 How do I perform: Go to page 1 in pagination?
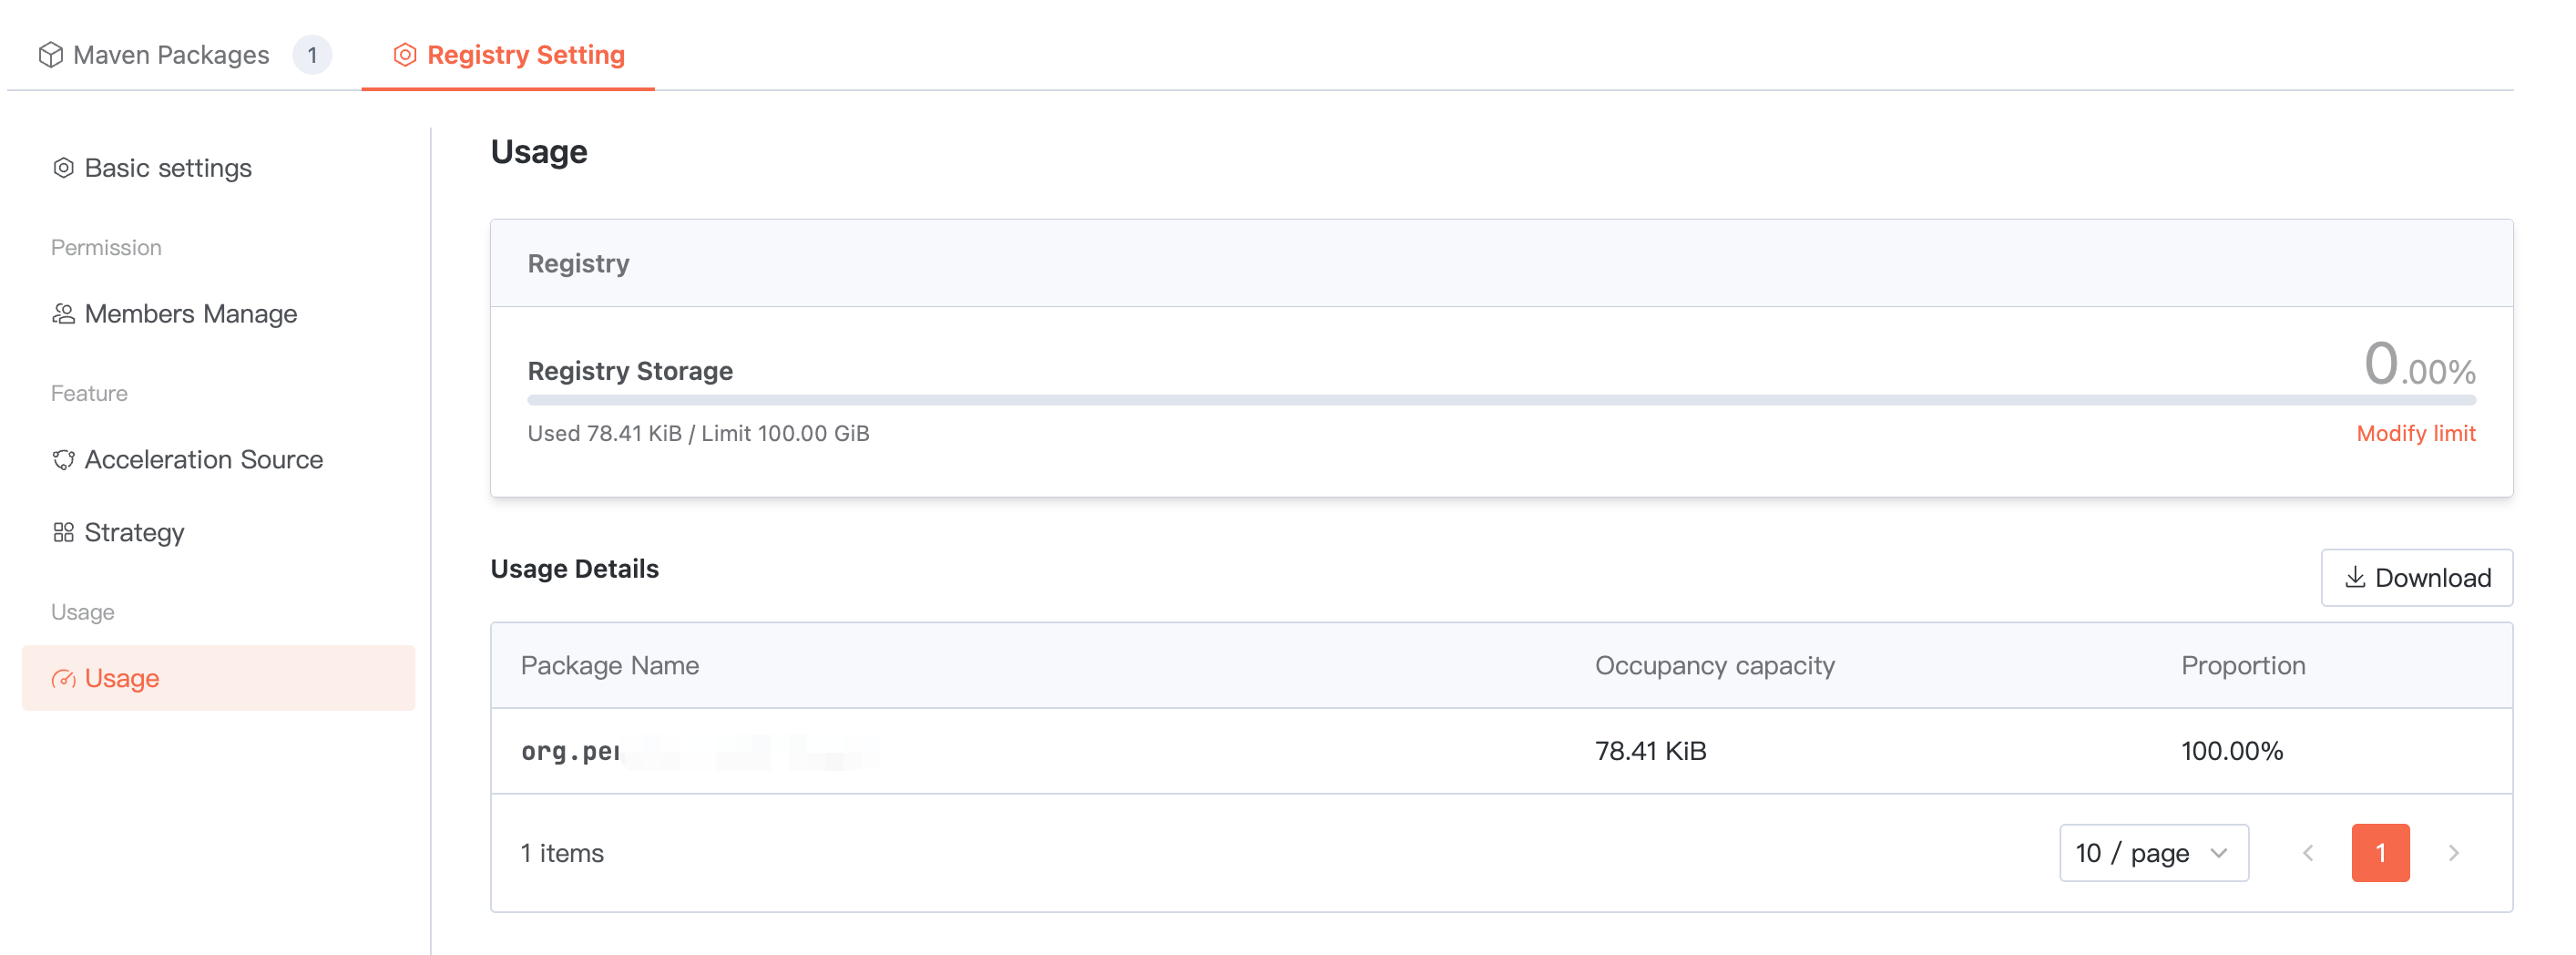coord(2379,853)
